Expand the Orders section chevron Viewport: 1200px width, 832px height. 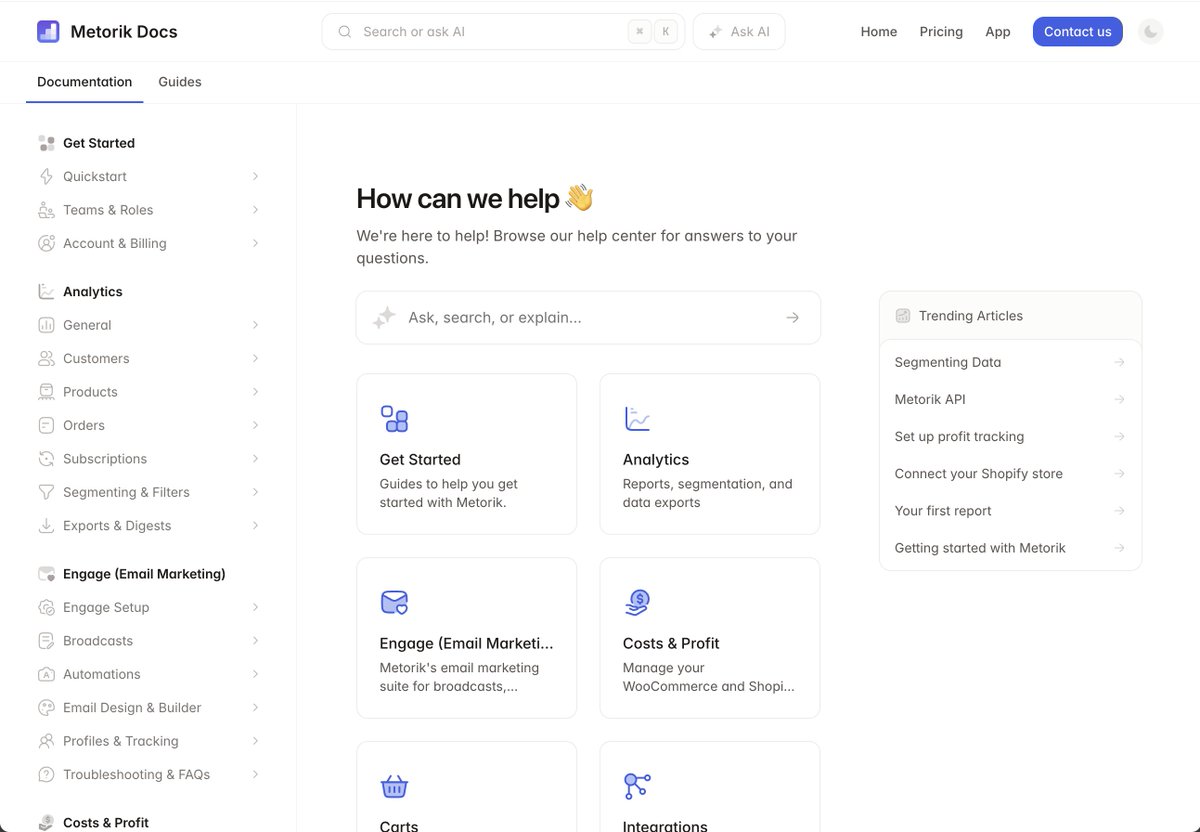tap(255, 425)
